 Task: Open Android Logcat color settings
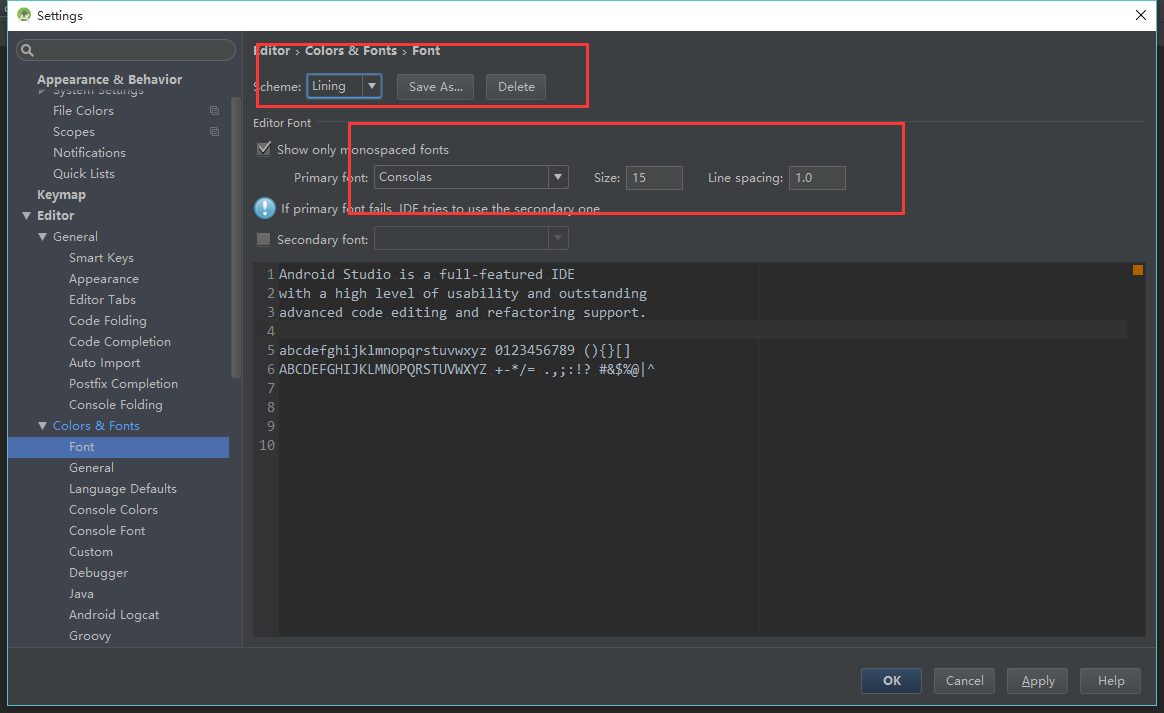click(114, 615)
